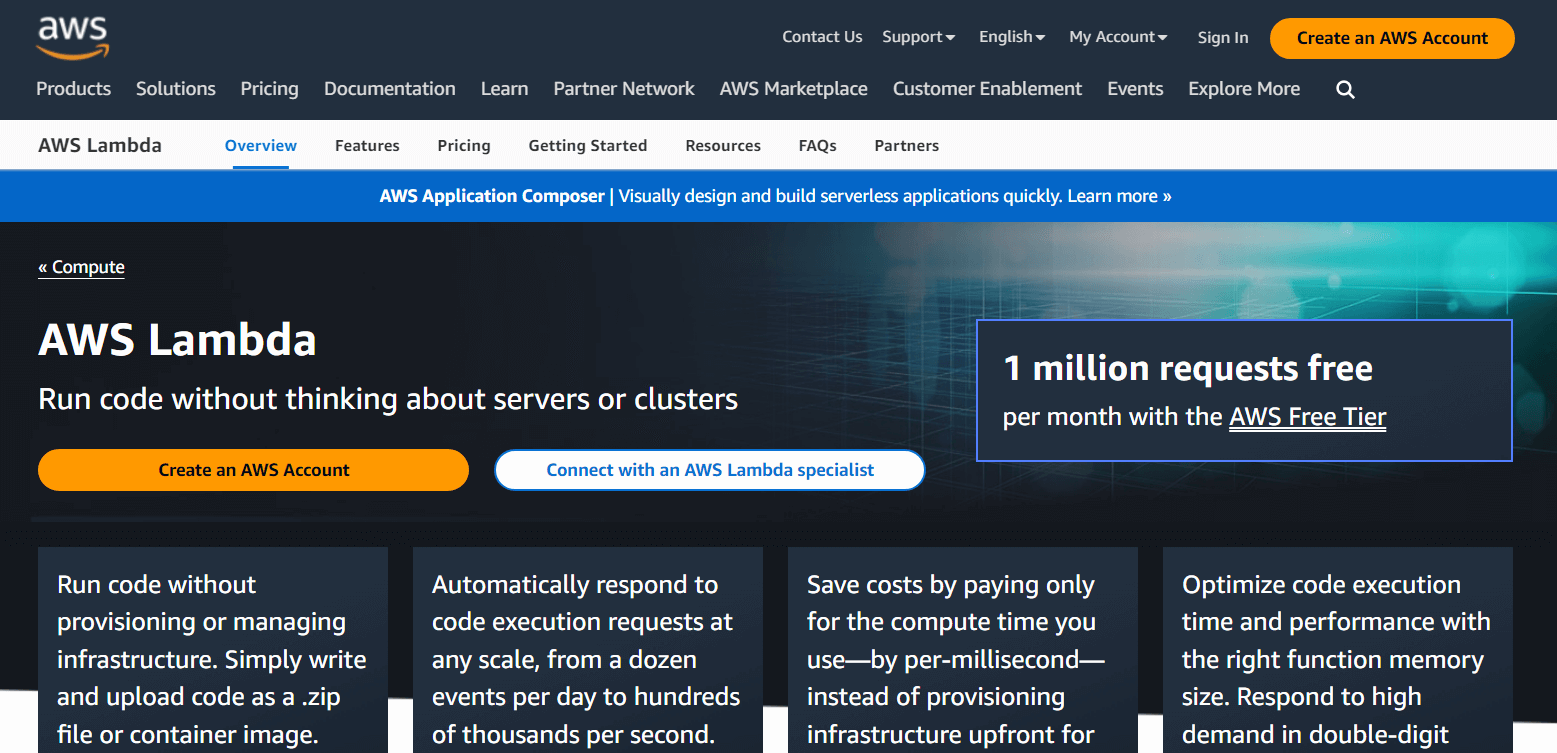Open the Getting Started tab

click(587, 145)
